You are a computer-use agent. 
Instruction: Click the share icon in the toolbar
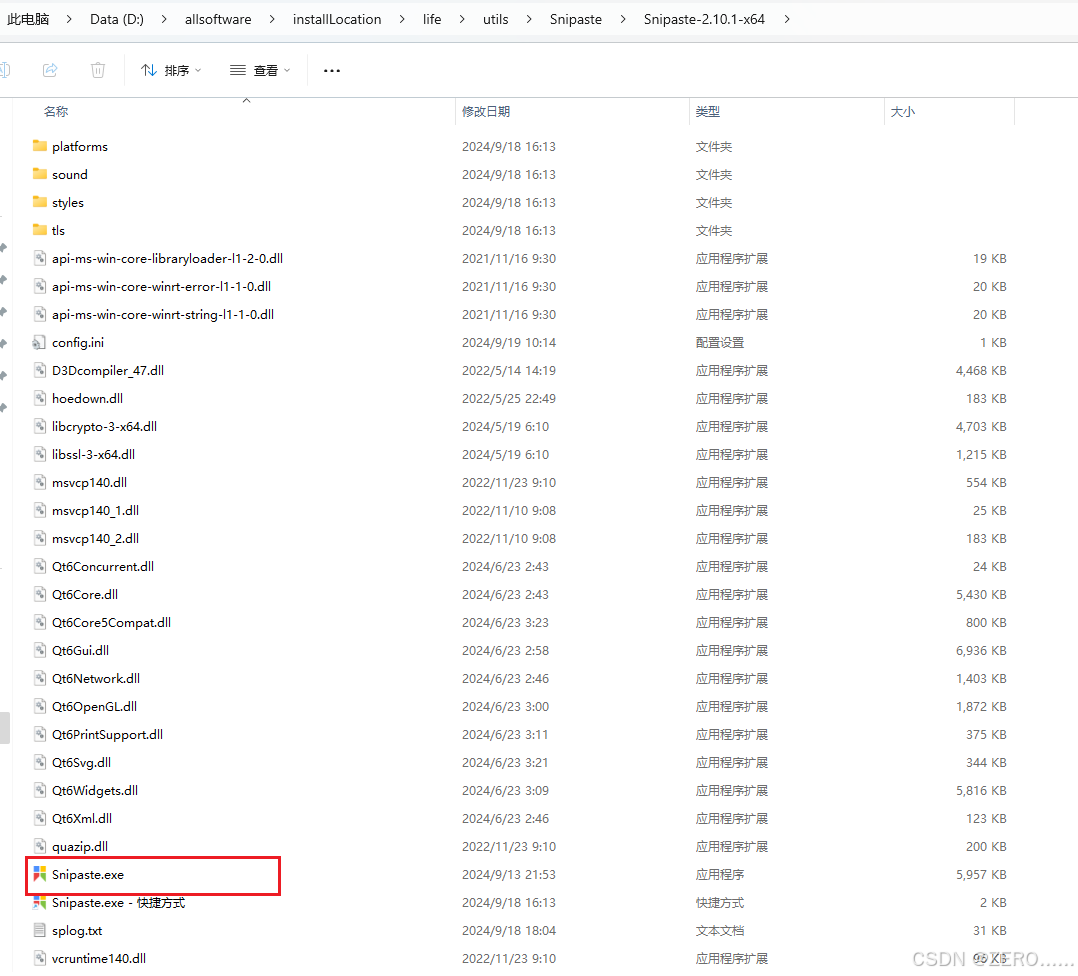50,70
